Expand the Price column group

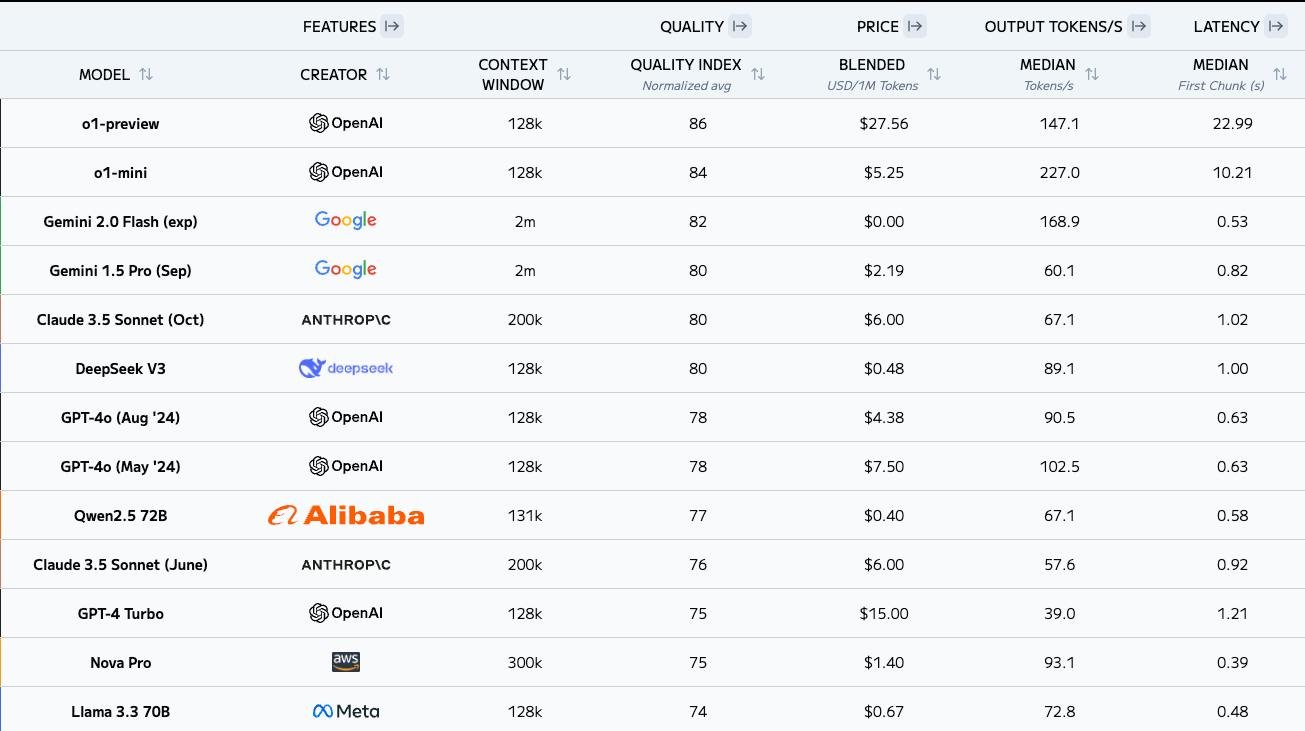pyautogui.click(x=915, y=26)
